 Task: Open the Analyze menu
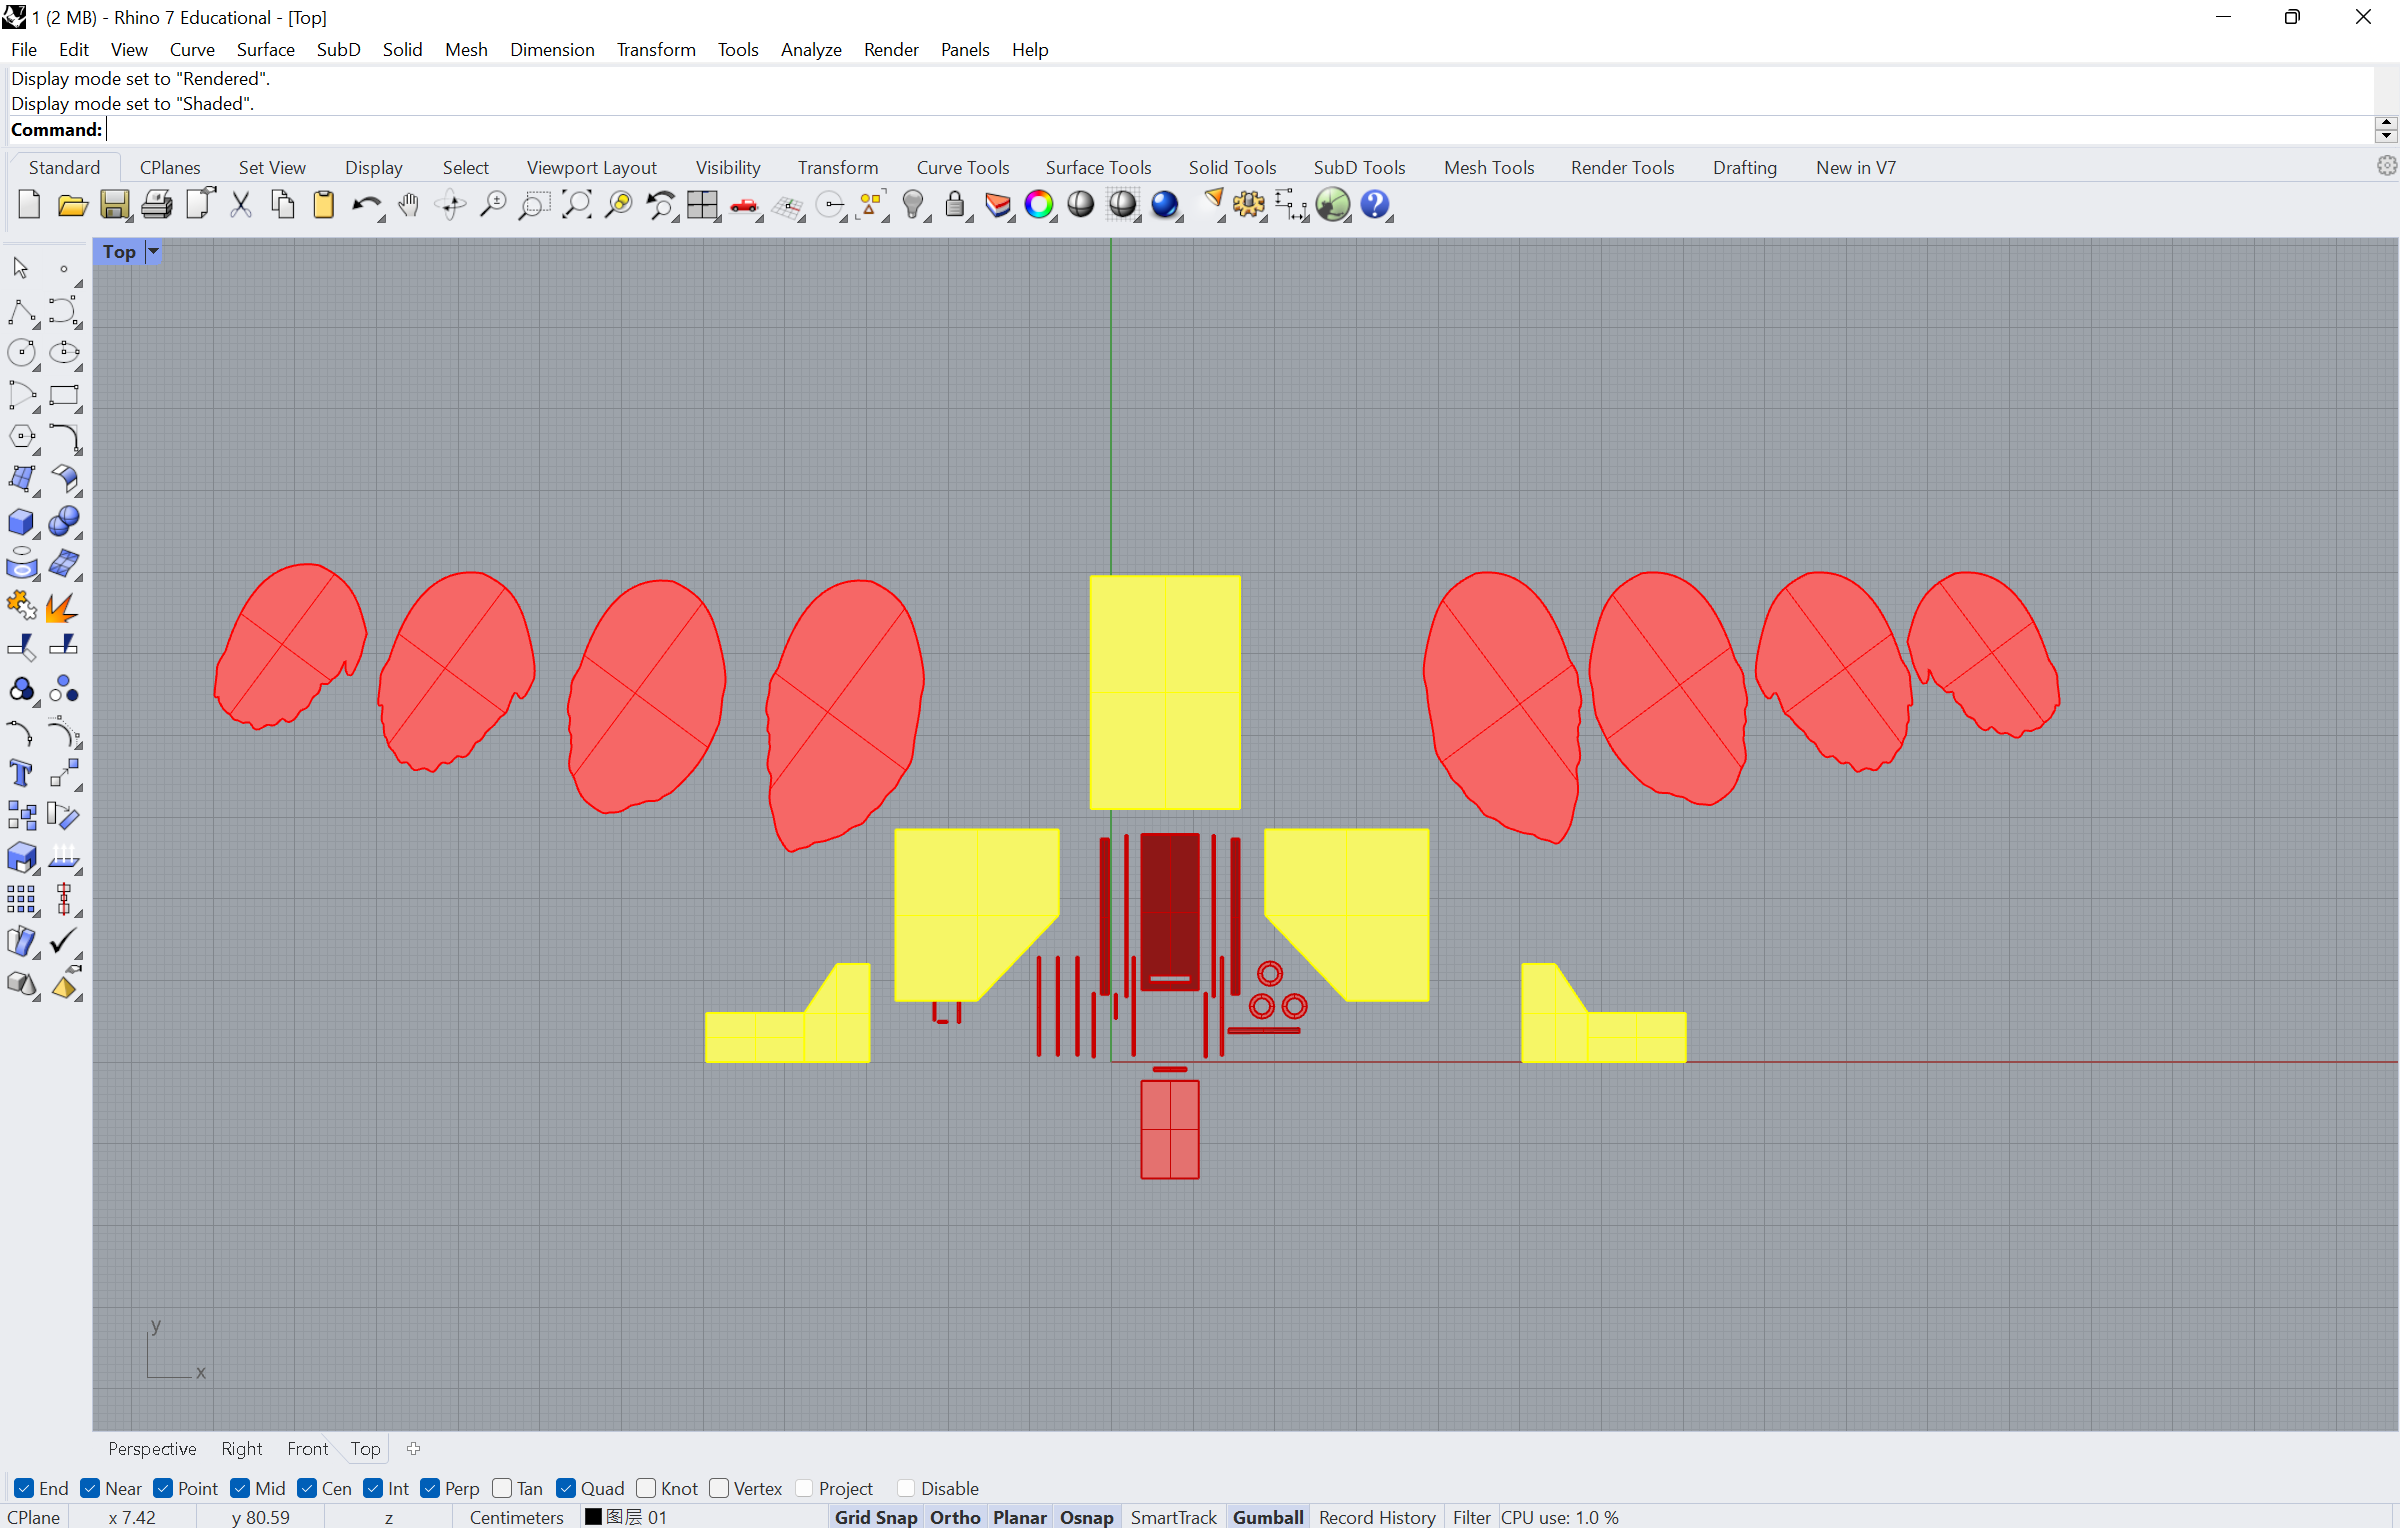point(811,49)
